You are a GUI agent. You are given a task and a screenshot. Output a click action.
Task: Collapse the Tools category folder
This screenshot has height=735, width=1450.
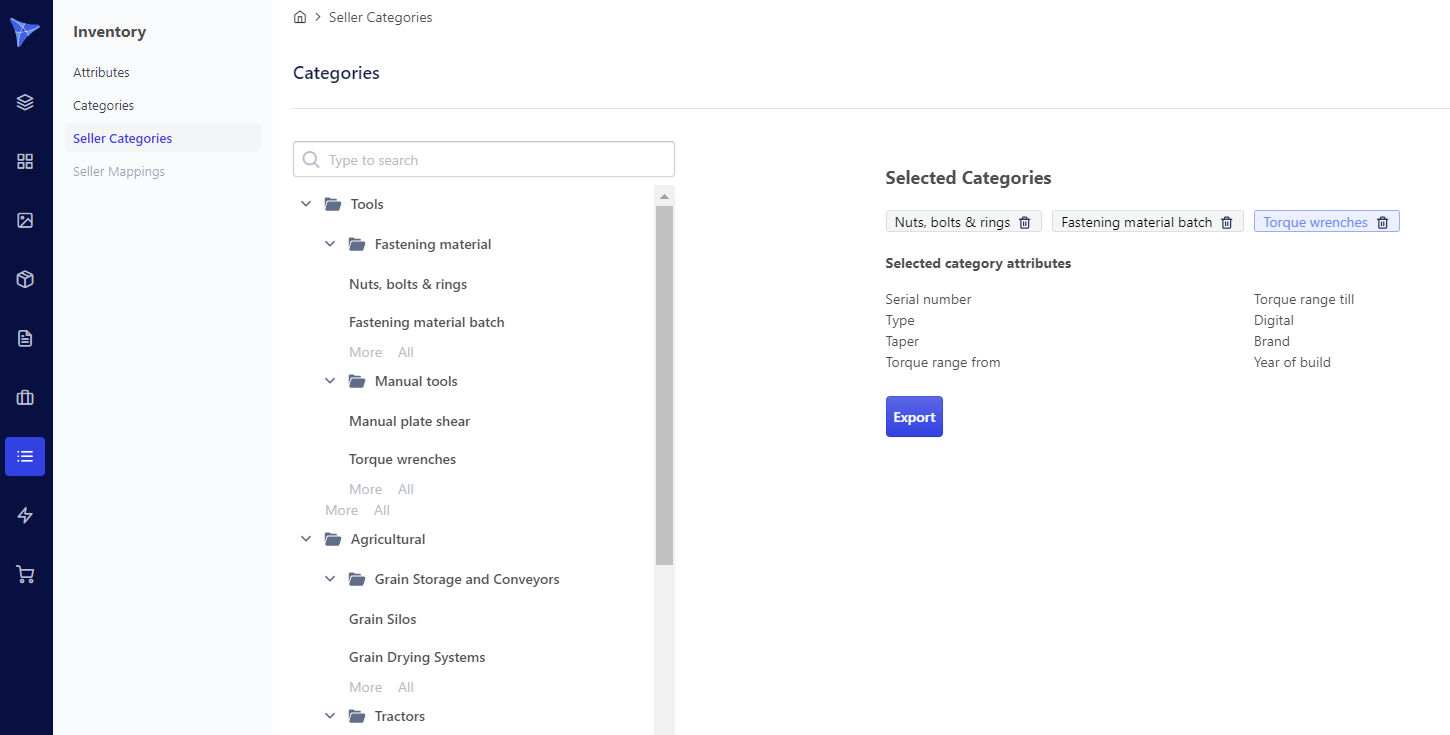click(x=306, y=204)
